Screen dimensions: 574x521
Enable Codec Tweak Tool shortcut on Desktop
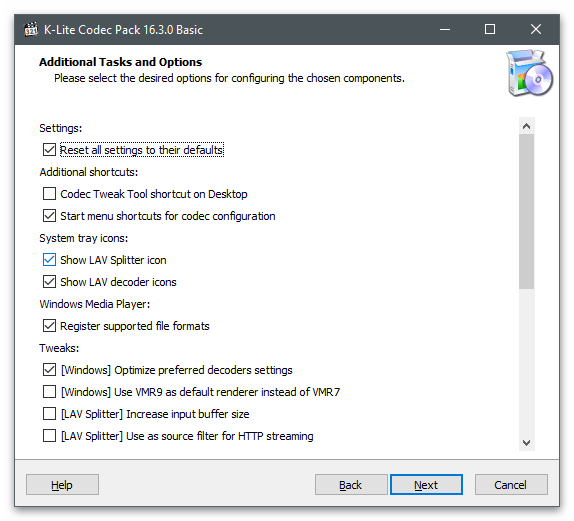click(49, 194)
